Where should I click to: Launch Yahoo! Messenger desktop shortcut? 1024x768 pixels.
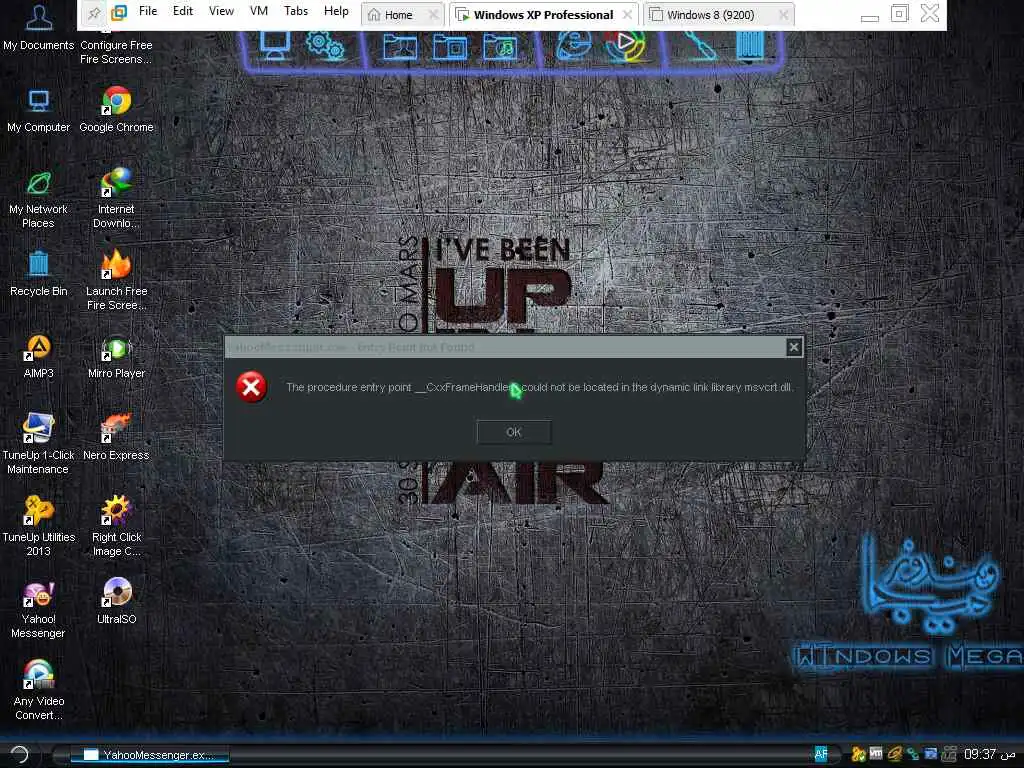39,609
